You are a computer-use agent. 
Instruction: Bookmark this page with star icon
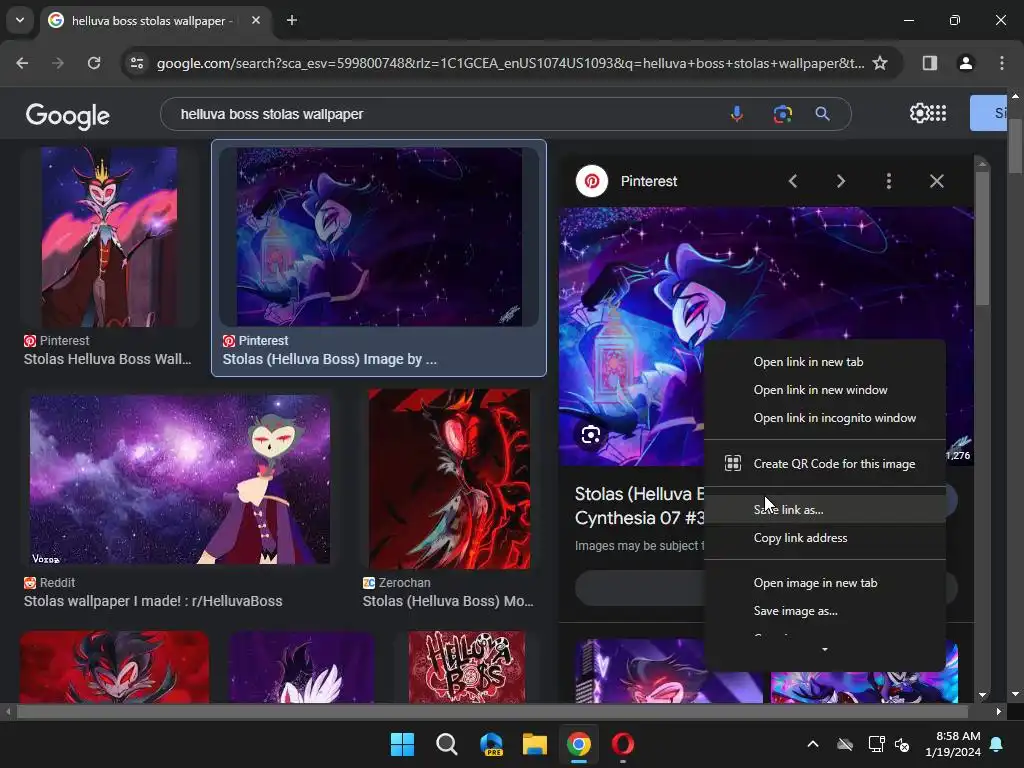coord(880,63)
